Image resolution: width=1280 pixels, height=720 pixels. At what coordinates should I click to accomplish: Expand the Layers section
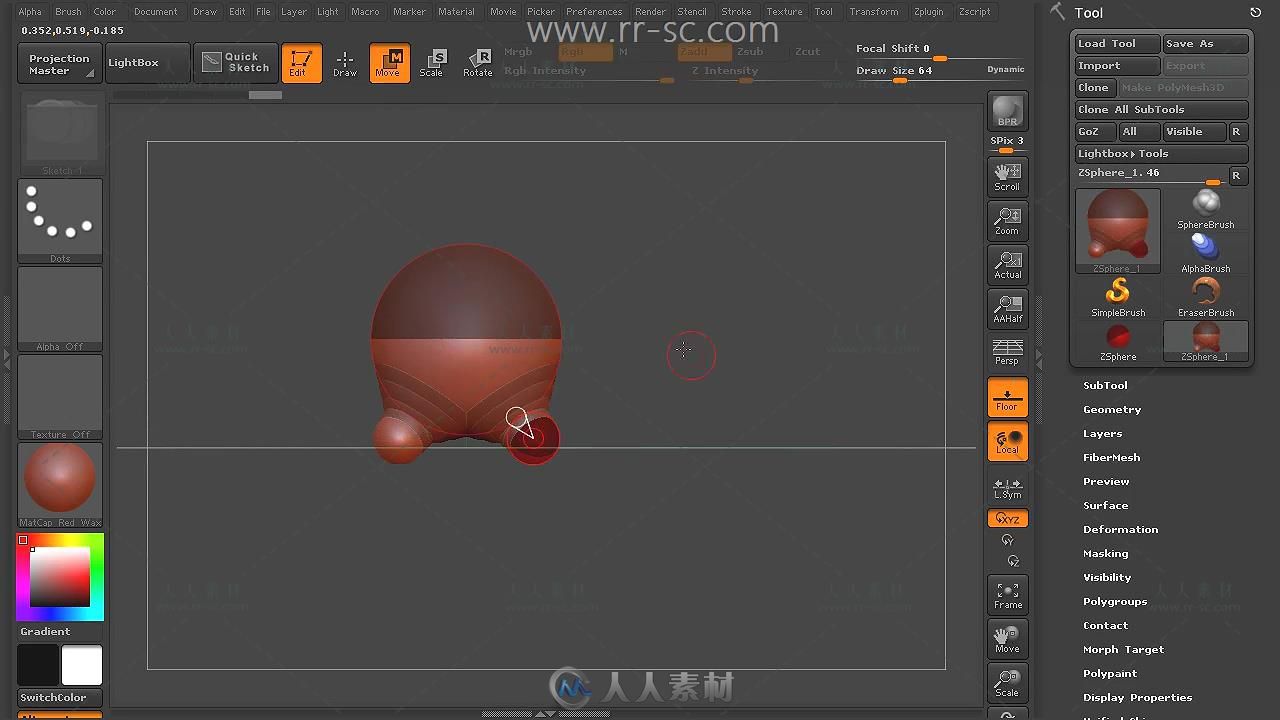1102,433
